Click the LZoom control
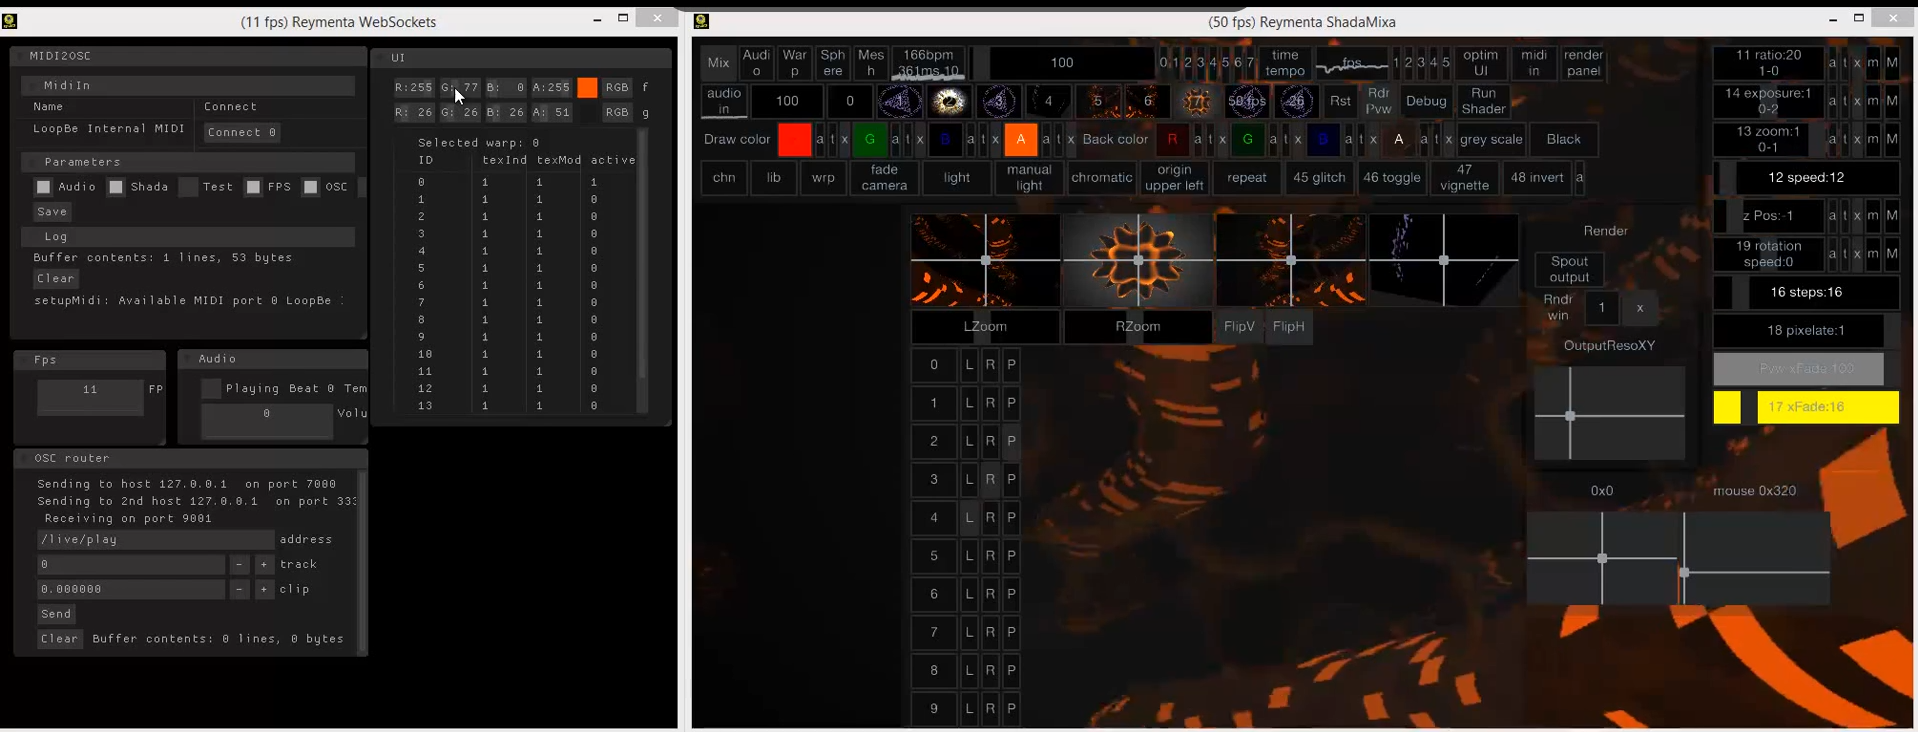This screenshot has height=732, width=1918. click(x=985, y=327)
